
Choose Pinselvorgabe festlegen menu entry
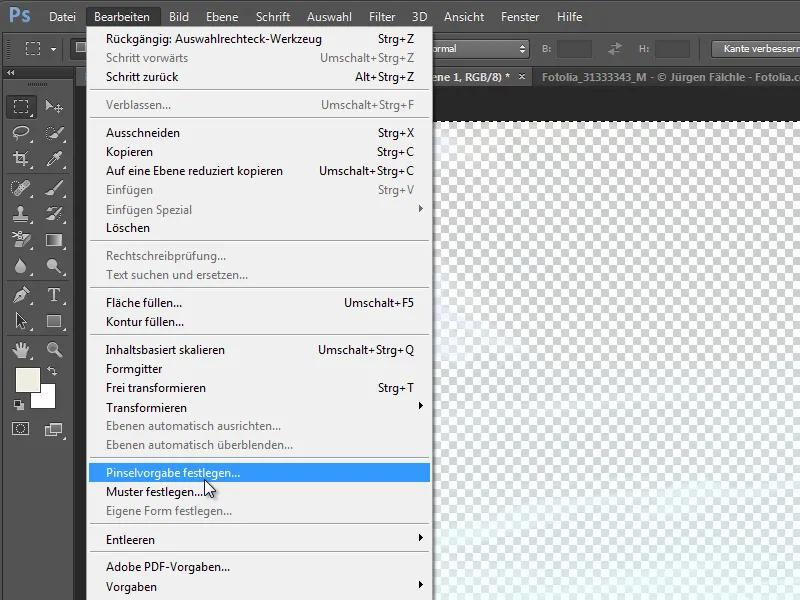pyautogui.click(x=260, y=472)
